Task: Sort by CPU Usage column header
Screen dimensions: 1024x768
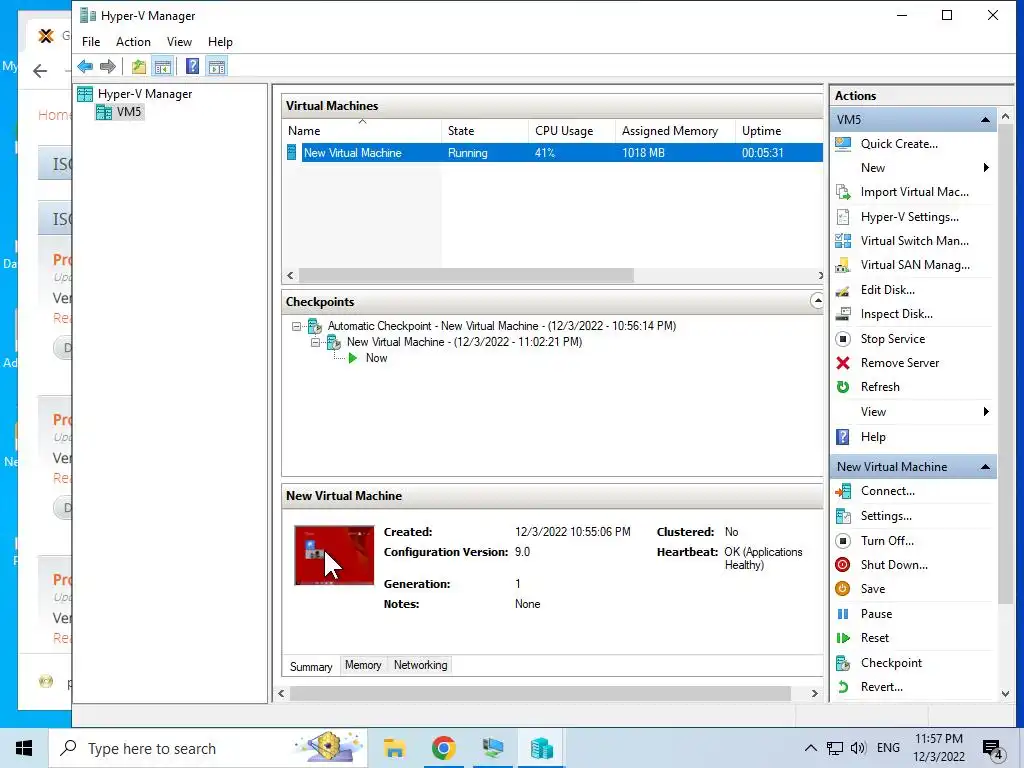Action: coord(572,131)
